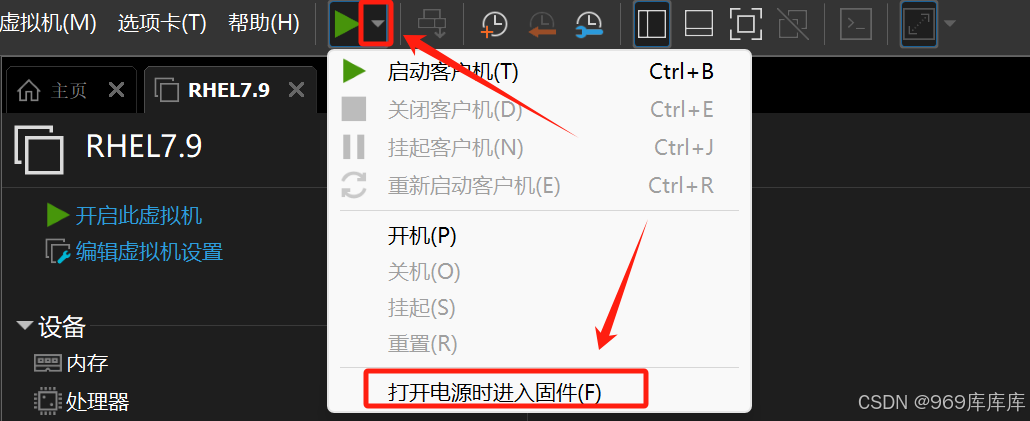Take a snapshot with the clock-plus icon
1030x421 pixels.
pyautogui.click(x=494, y=24)
